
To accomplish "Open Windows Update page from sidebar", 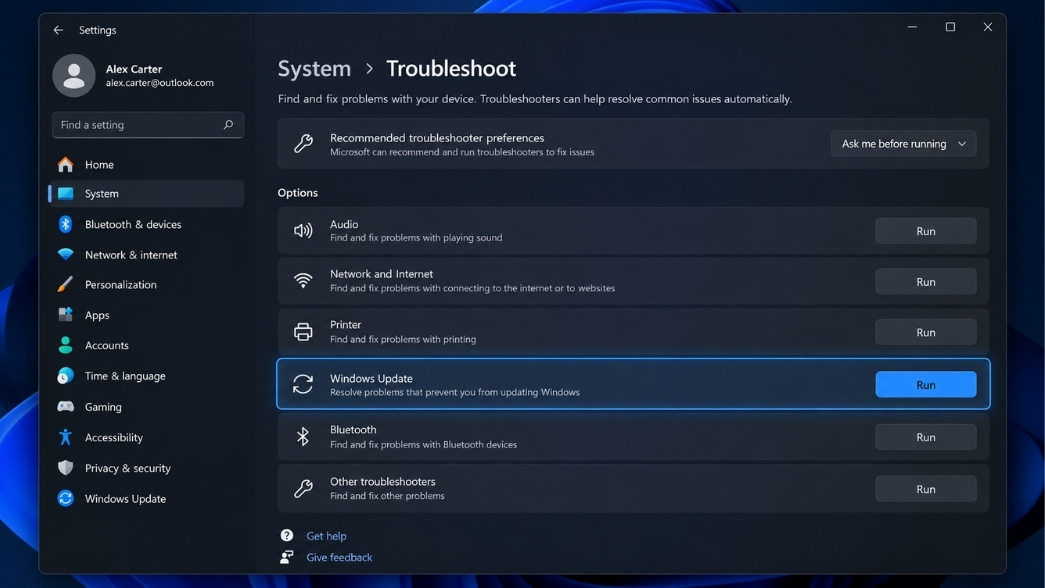I will point(147,499).
